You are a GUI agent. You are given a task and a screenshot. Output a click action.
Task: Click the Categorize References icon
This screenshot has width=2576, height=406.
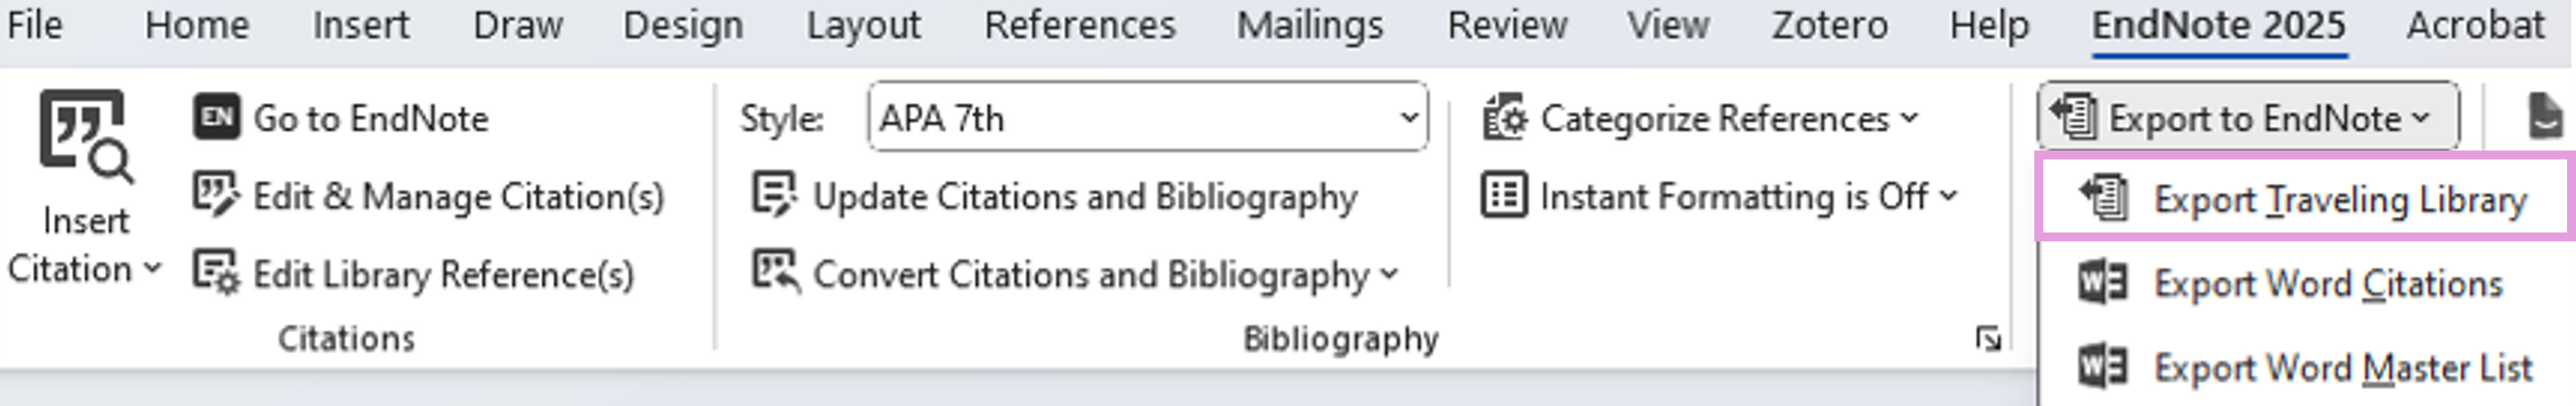point(1505,118)
